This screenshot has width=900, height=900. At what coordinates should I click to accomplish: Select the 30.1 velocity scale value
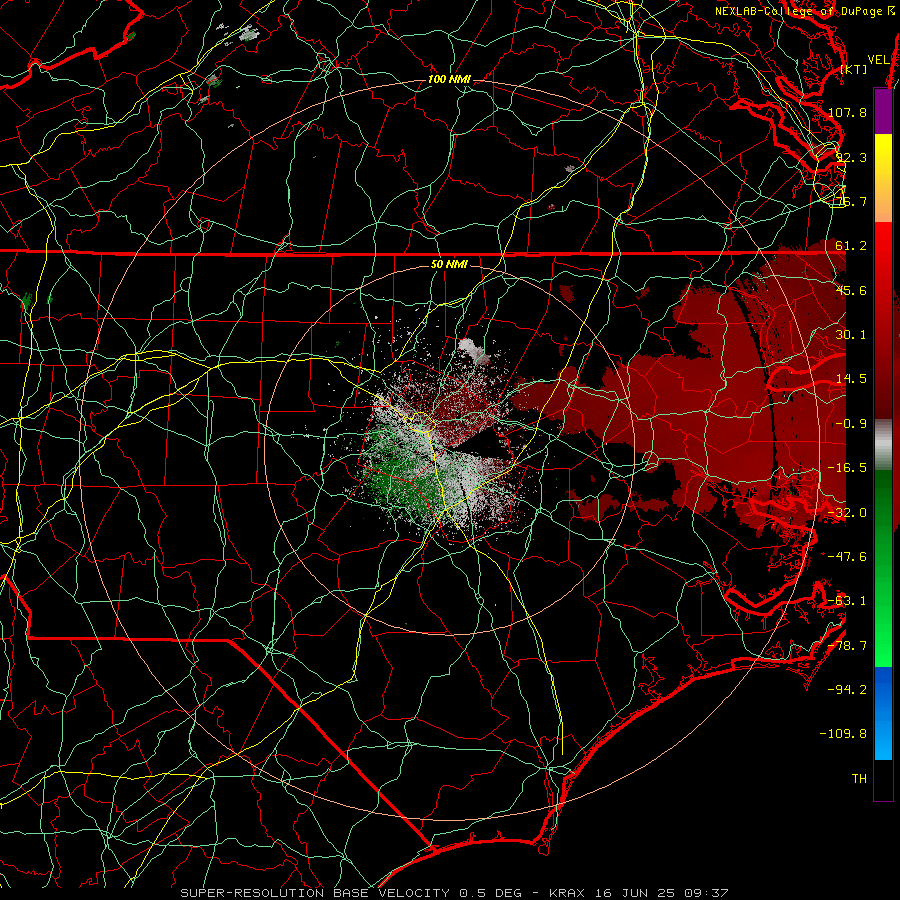pos(851,335)
